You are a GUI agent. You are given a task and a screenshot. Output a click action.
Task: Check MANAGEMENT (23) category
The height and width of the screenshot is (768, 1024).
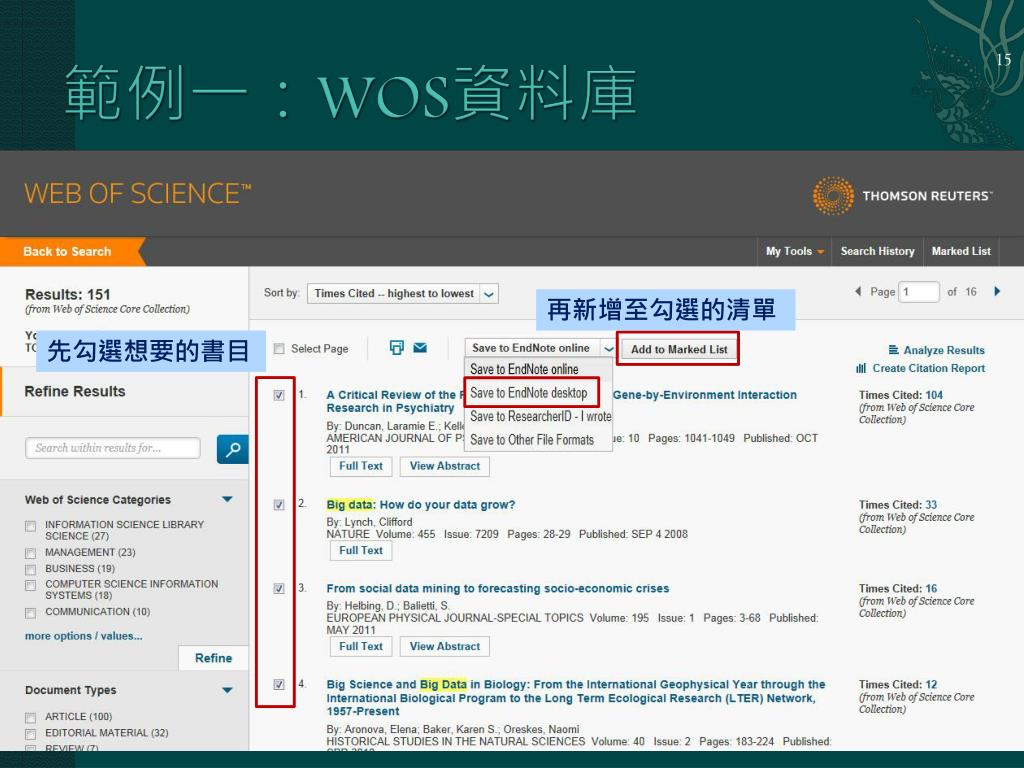(x=30, y=553)
